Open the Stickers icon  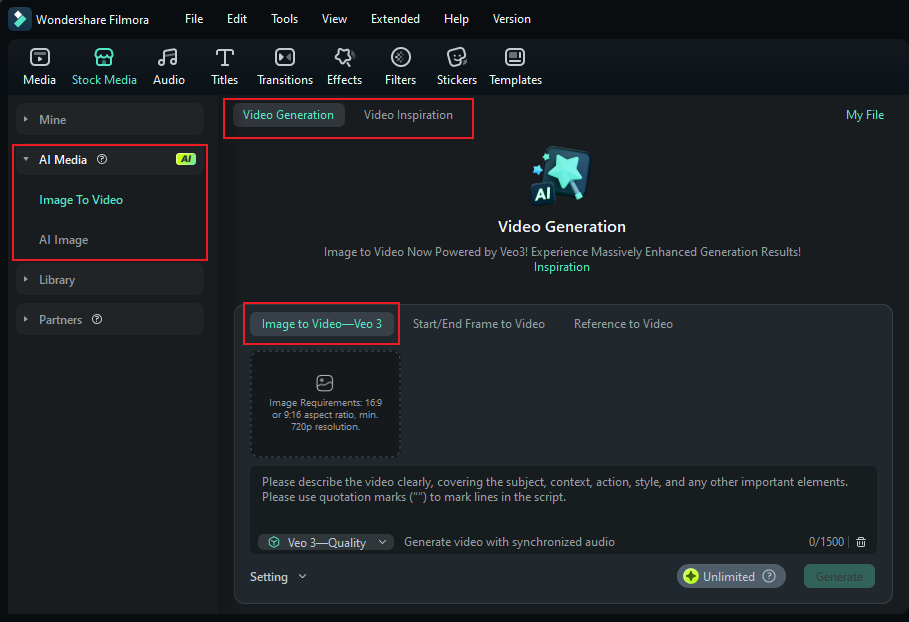coord(457,57)
